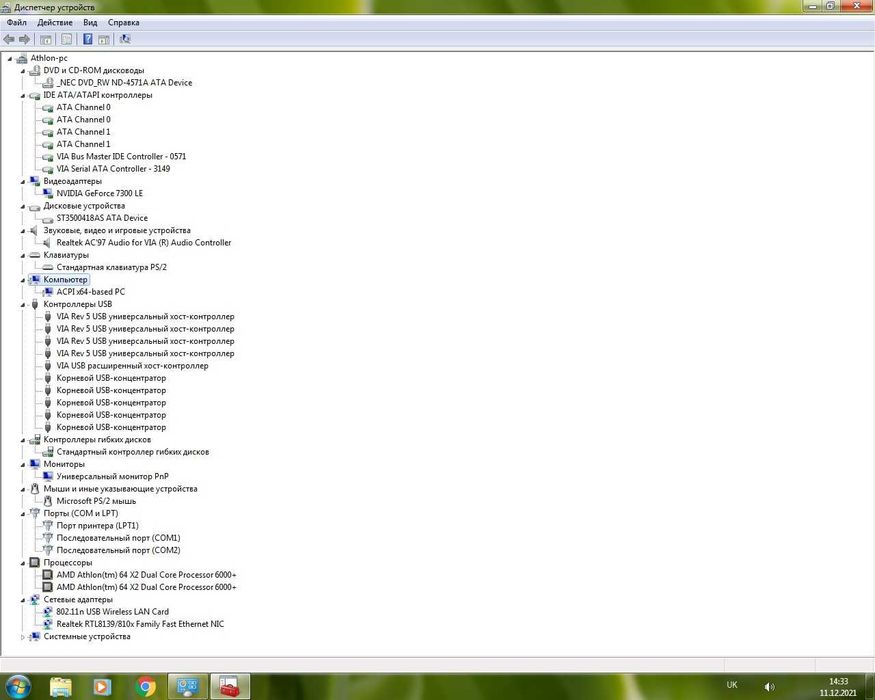Click the mouse icon beside Microsoft PS/2 мышь
This screenshot has height=700, width=875.
(x=48, y=501)
